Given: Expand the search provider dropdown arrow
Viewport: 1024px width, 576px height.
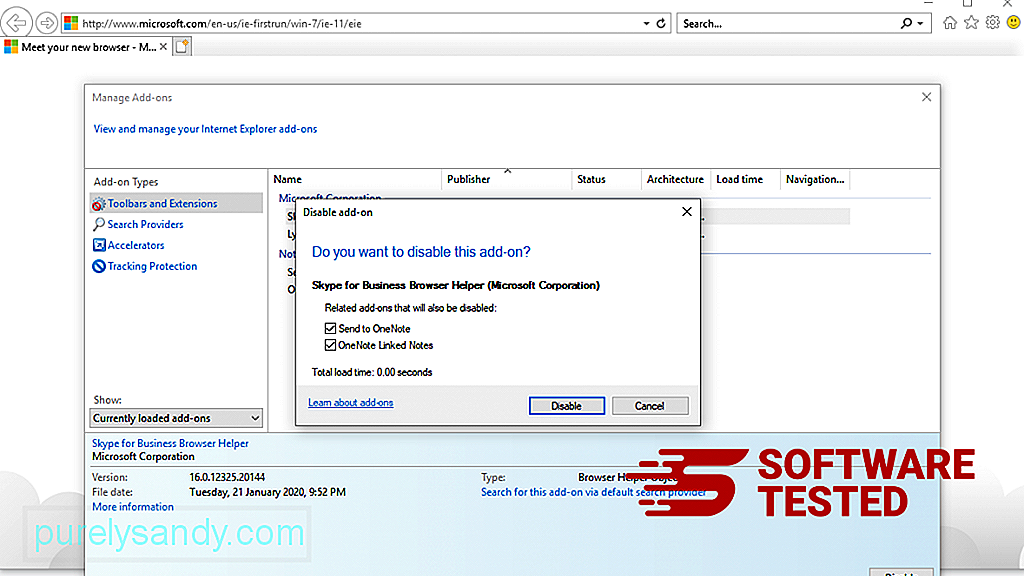Looking at the screenshot, I should point(920,24).
